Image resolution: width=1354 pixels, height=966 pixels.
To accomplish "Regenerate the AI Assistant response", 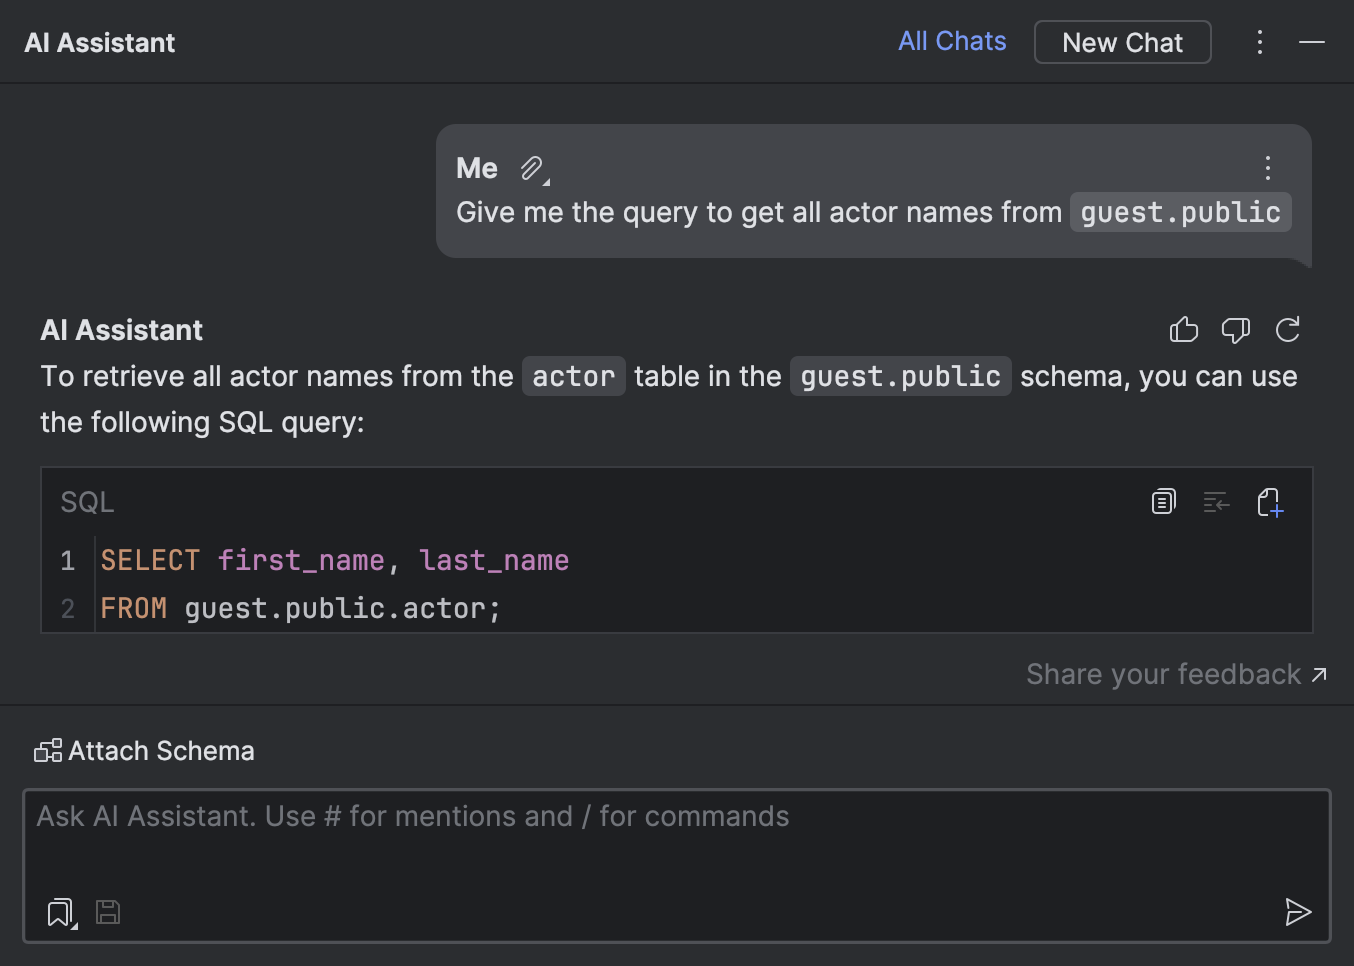I will tap(1288, 330).
